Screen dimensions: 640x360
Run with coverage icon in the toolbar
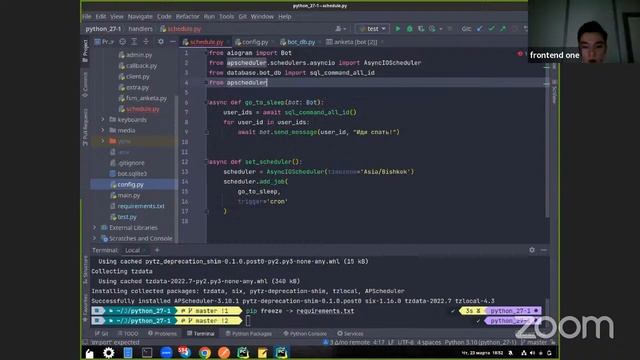coord(421,29)
